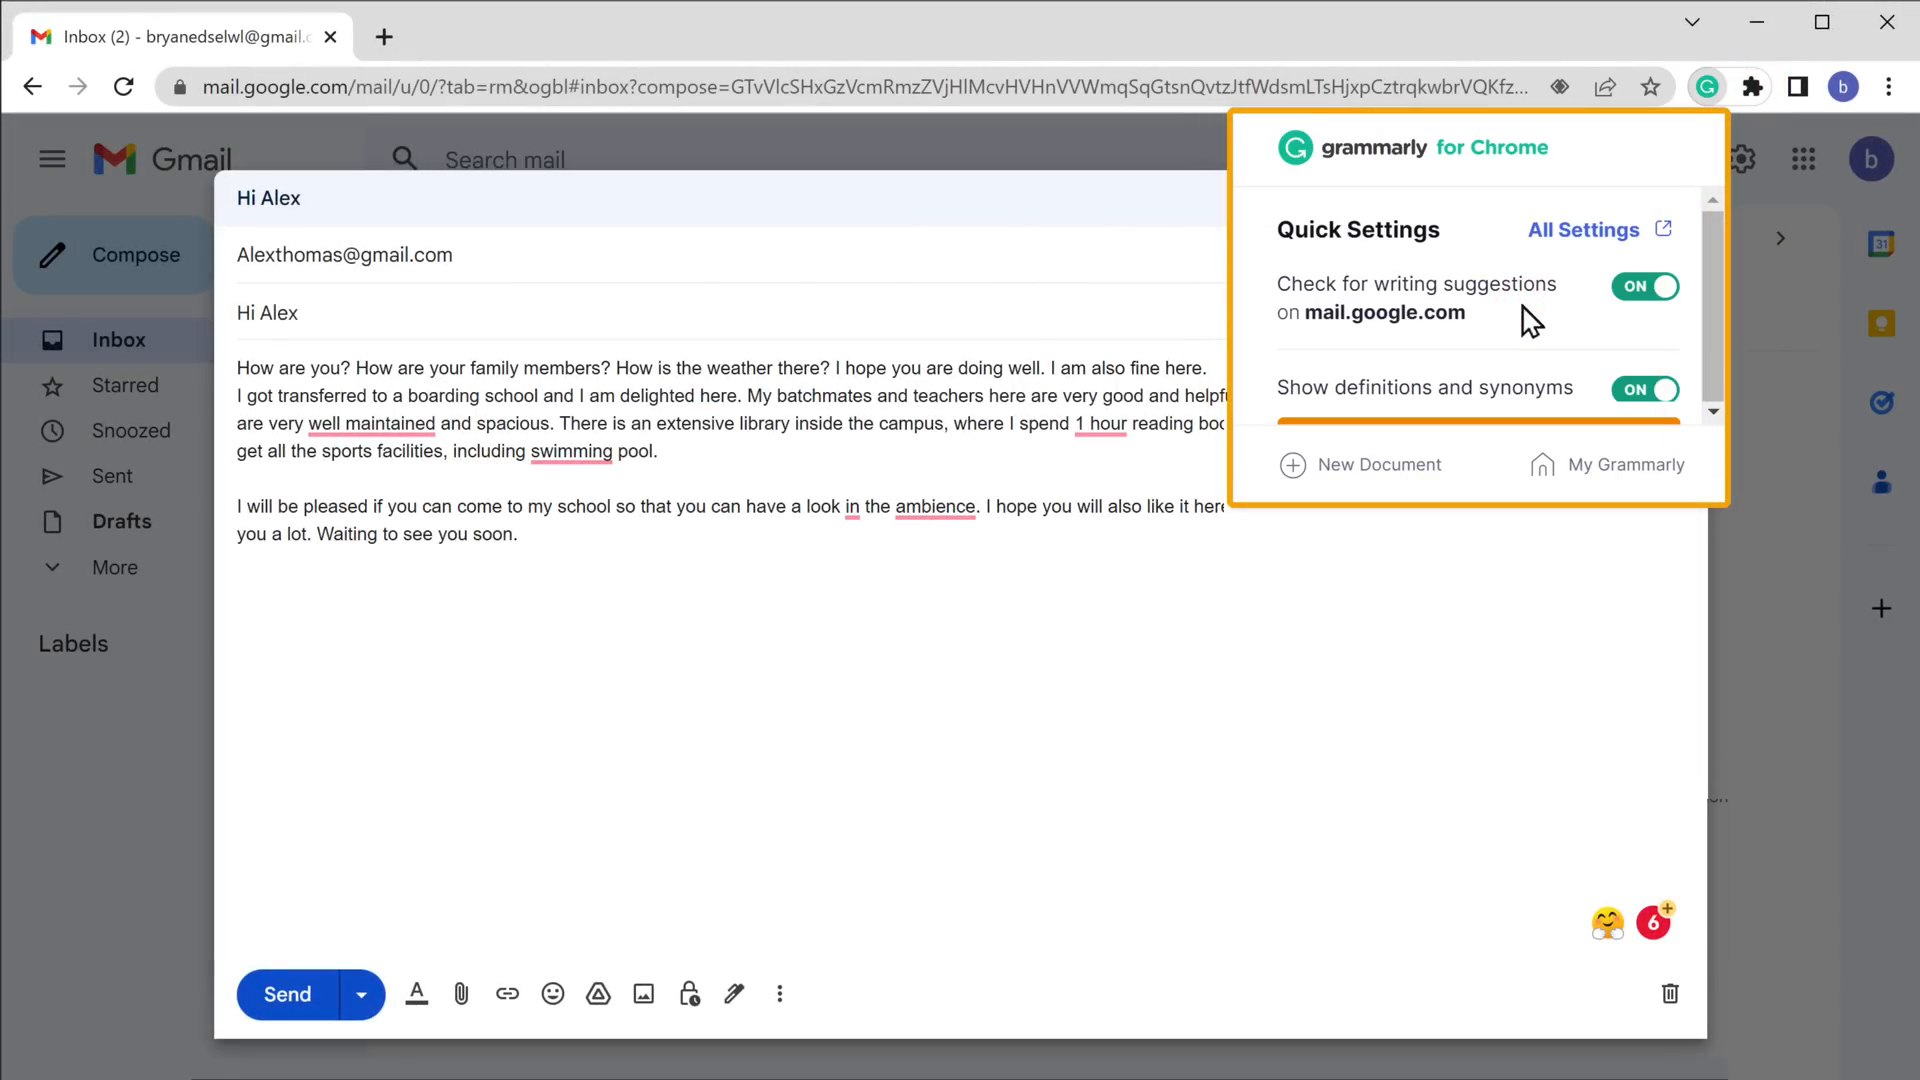The image size is (1920, 1080).
Task: Toggle Chrome side panel icon
Action: coord(1798,87)
